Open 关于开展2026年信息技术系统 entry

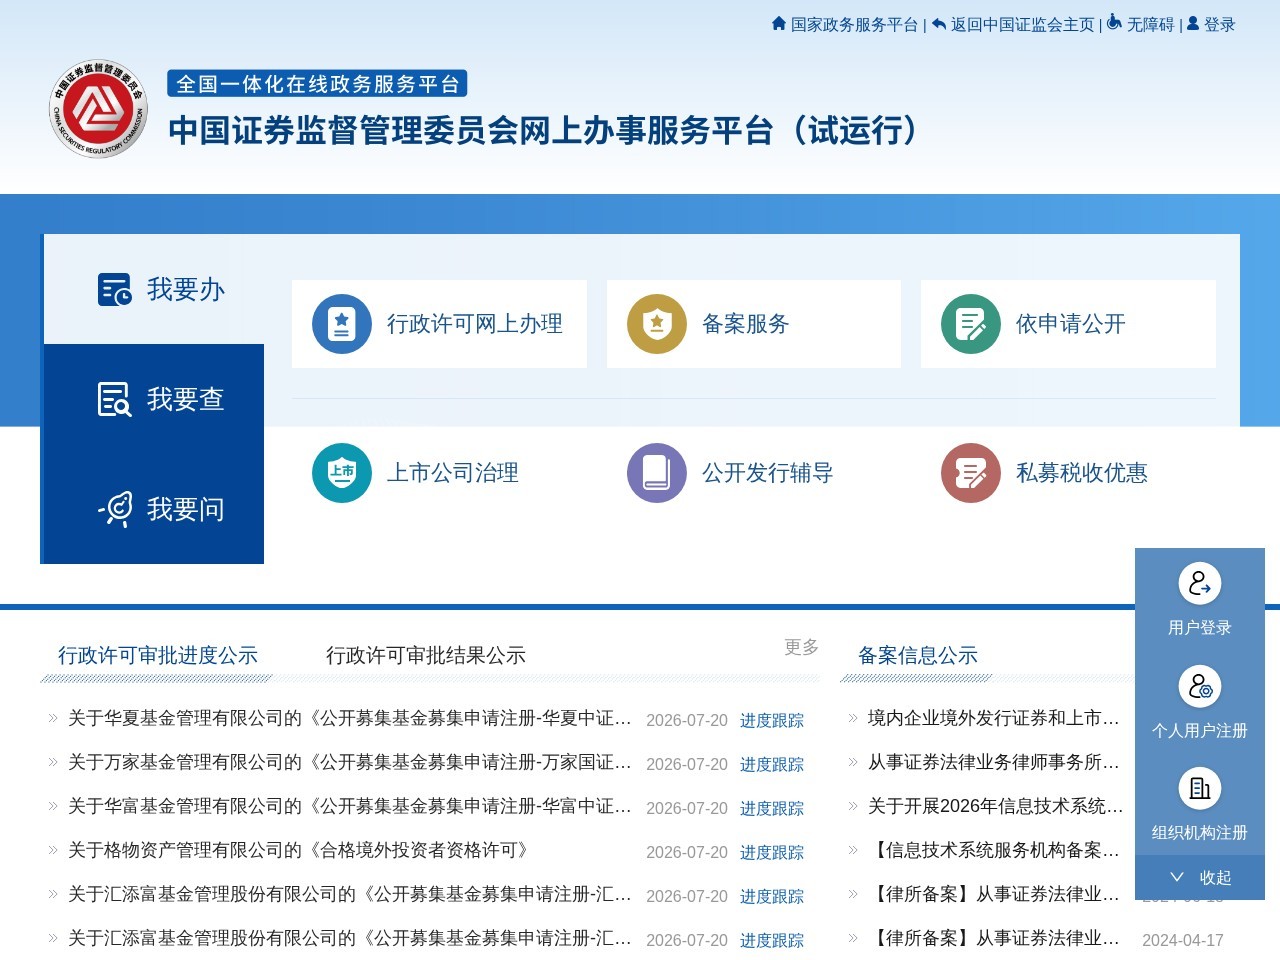point(996,806)
